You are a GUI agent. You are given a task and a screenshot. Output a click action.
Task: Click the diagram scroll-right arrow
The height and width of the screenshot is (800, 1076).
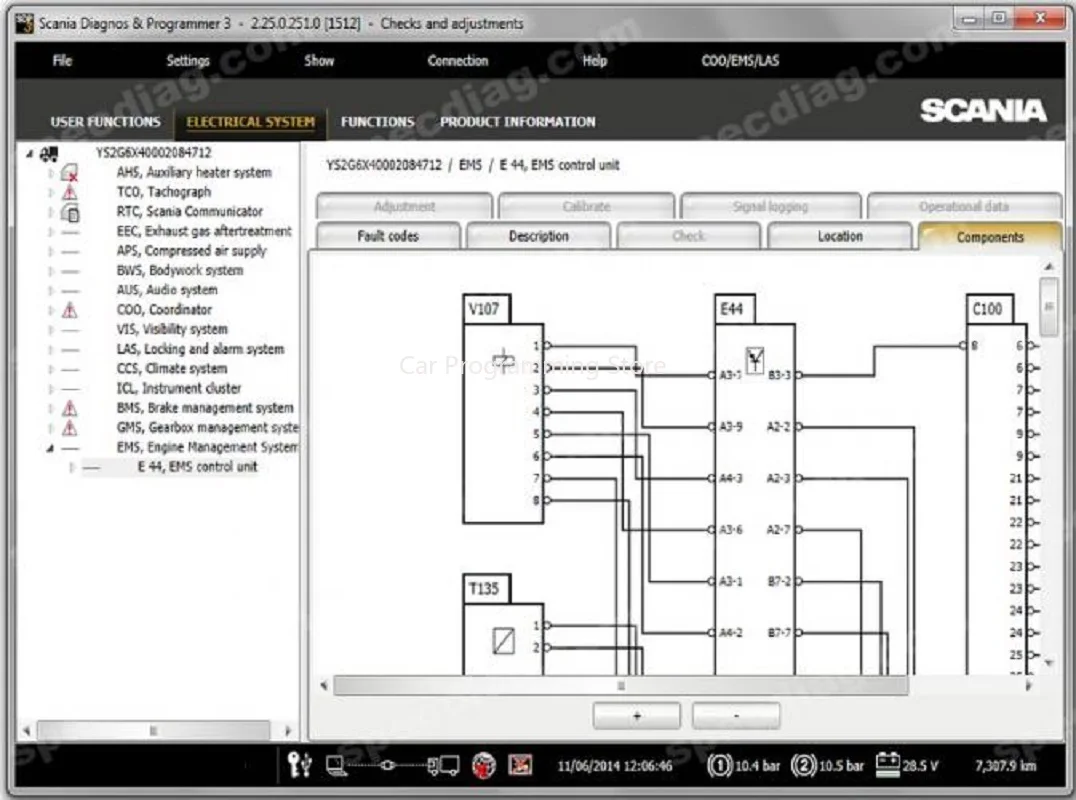(1028, 685)
